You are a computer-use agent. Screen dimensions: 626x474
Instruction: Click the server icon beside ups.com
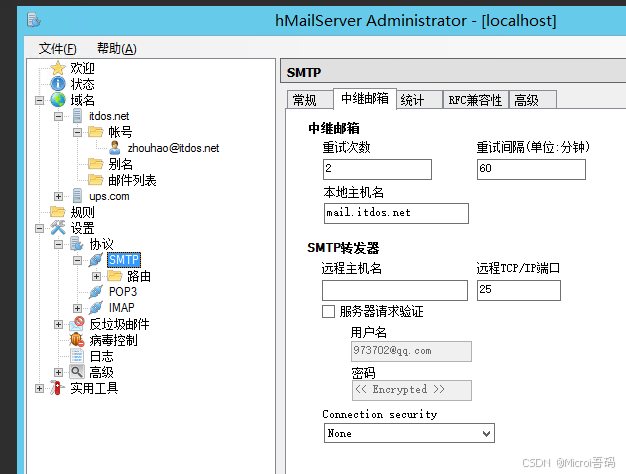(x=77, y=196)
